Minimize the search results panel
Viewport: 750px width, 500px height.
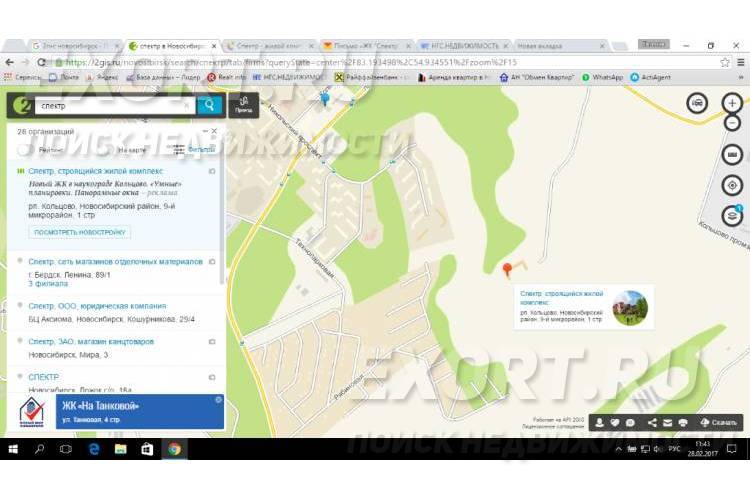205,131
